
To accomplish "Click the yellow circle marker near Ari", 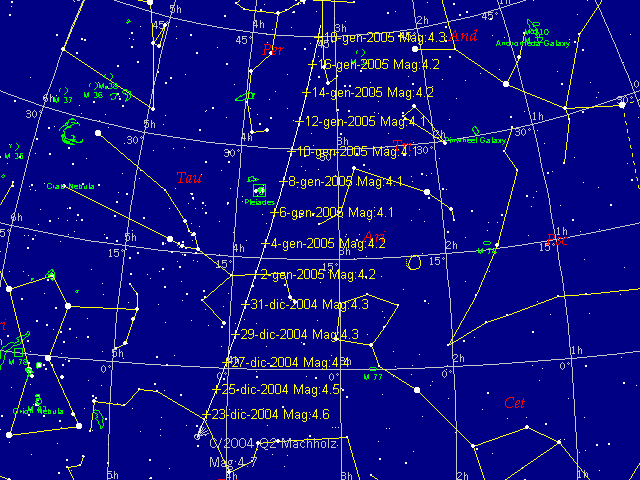I will click(414, 261).
